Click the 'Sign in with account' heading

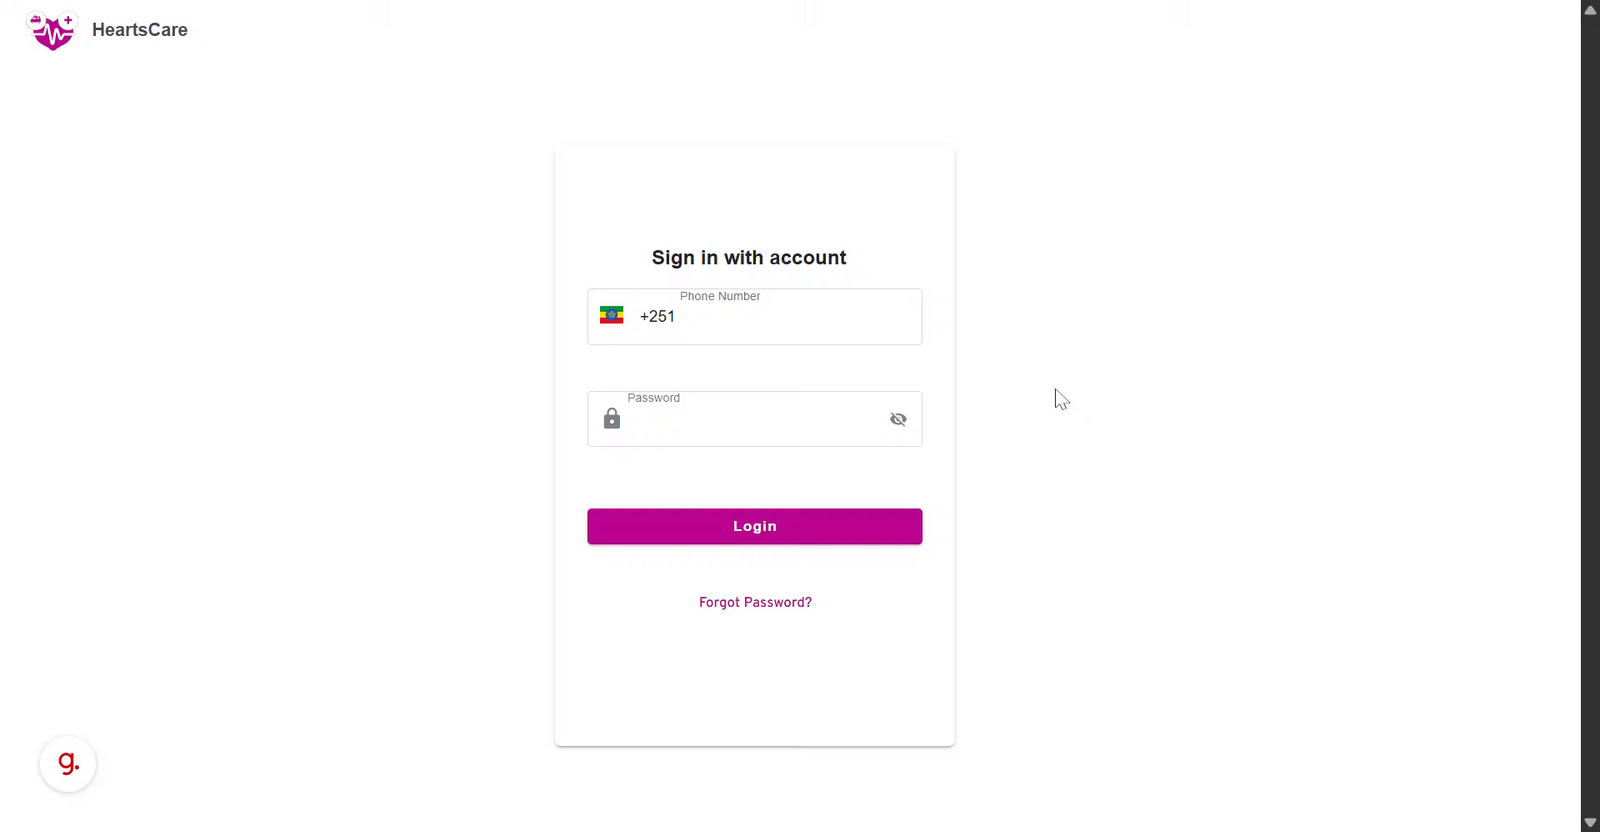click(x=749, y=258)
